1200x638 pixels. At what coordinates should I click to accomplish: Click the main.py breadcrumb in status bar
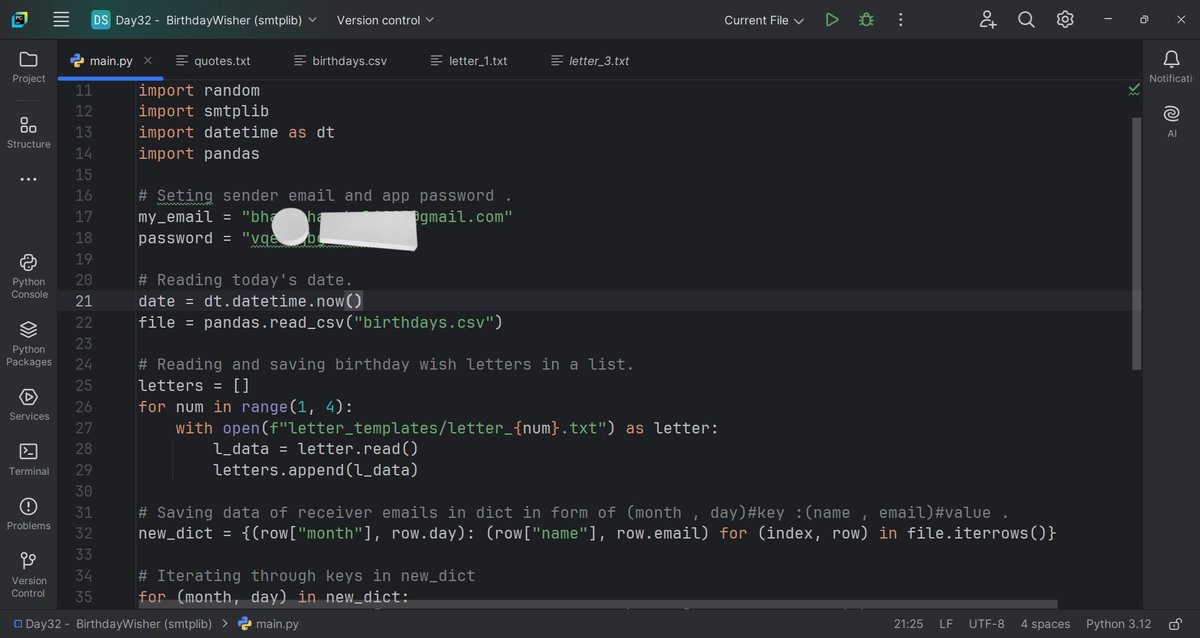tap(268, 624)
